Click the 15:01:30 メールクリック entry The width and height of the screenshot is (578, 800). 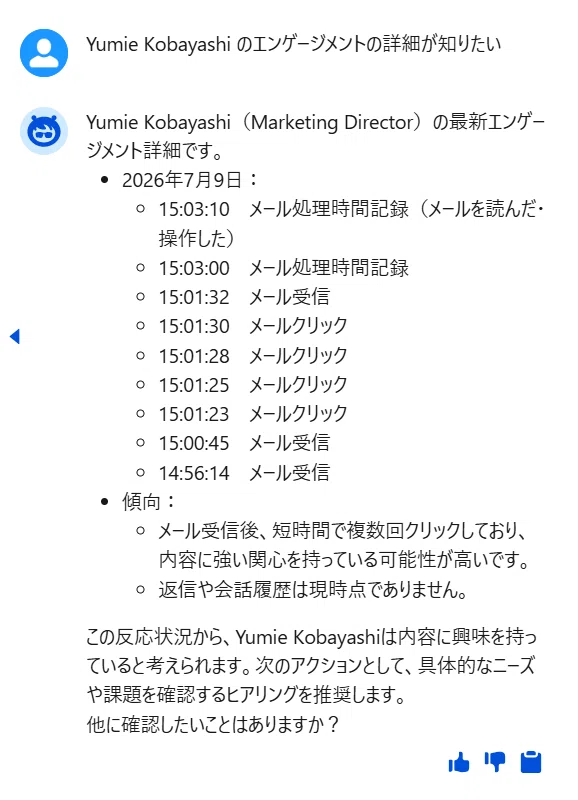[253, 326]
